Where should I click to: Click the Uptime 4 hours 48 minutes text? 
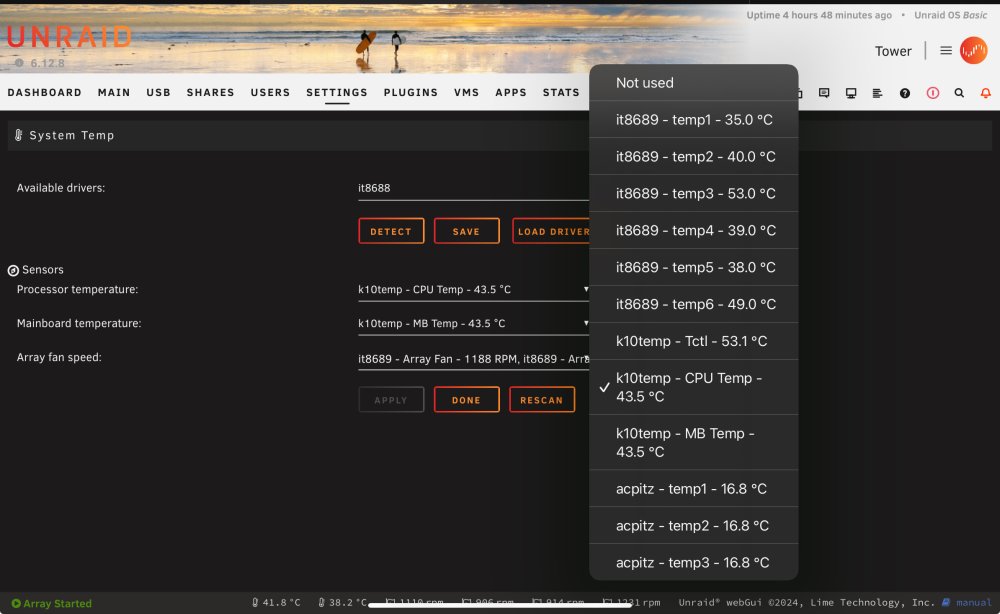[819, 15]
